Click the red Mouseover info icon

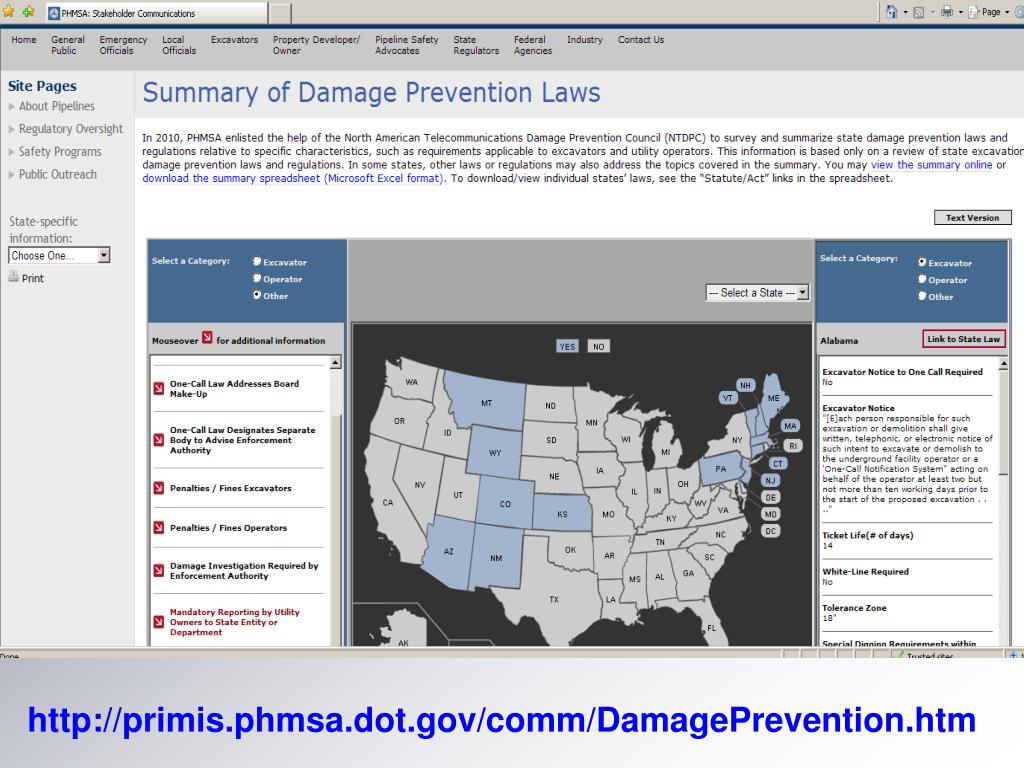(207, 338)
